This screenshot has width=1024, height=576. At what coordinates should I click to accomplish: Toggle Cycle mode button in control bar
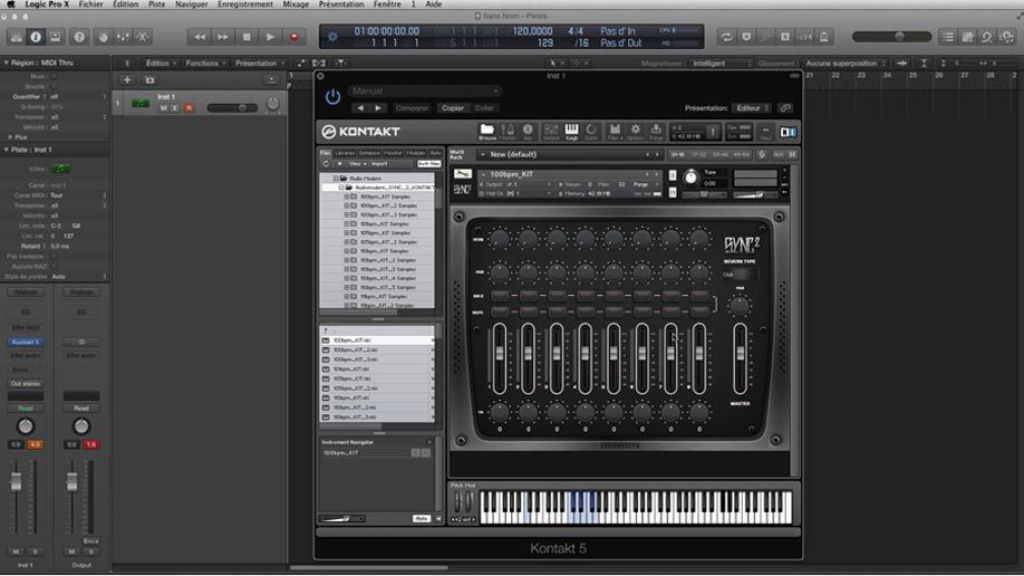[x=726, y=37]
